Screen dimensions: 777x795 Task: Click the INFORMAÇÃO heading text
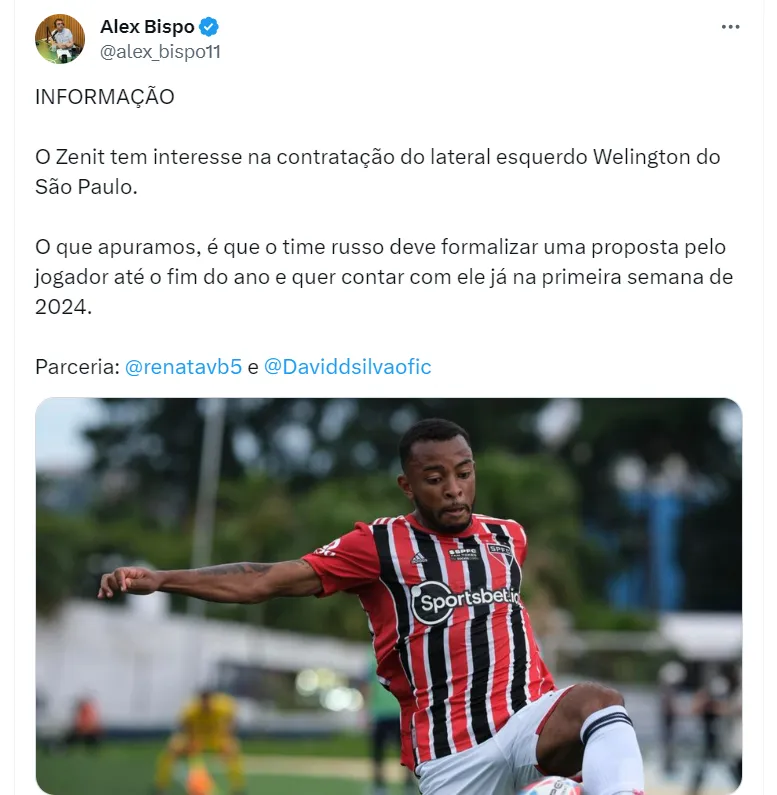click(104, 97)
